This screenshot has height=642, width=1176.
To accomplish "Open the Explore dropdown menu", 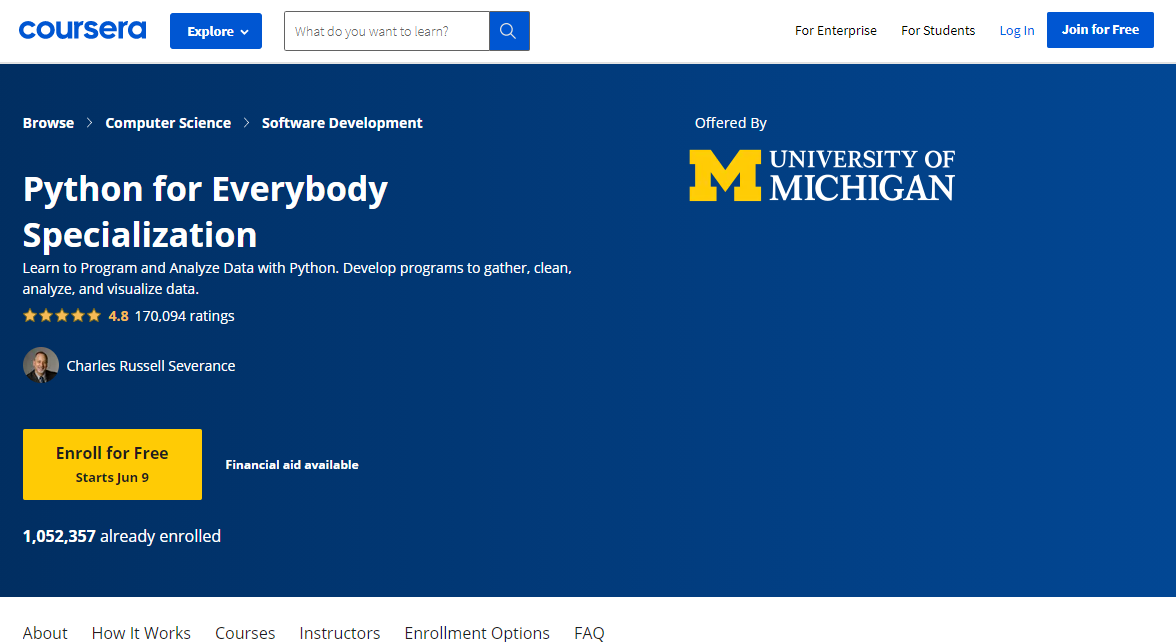I will click(x=215, y=31).
